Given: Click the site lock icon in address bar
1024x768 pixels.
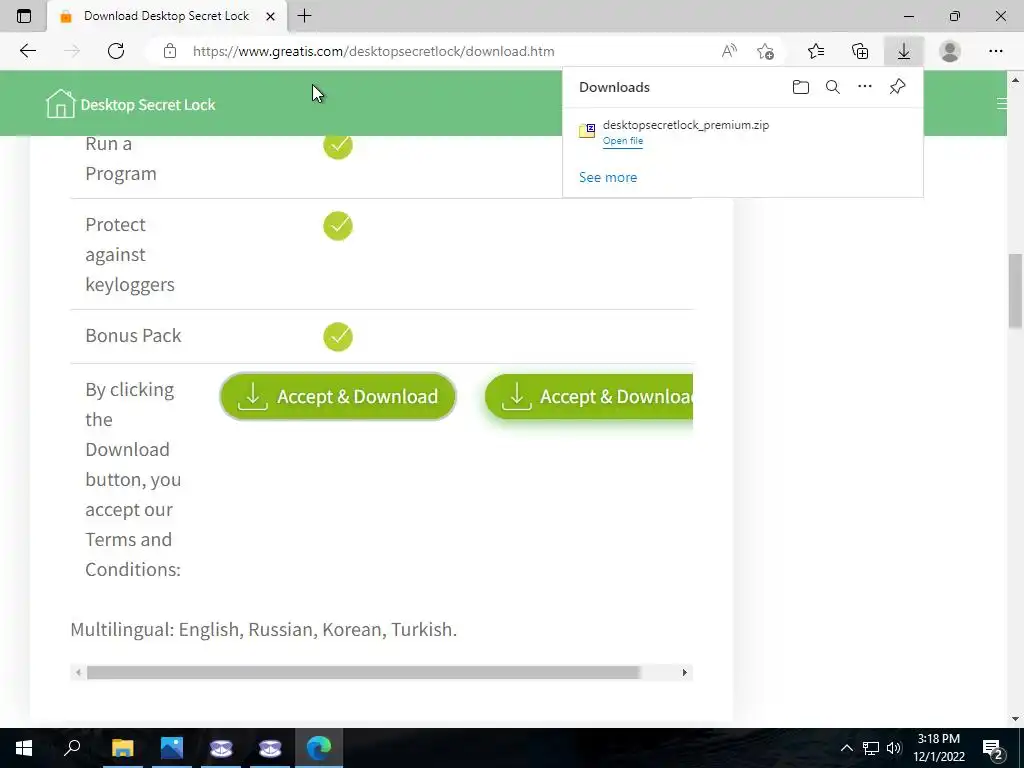Looking at the screenshot, I should click(170, 51).
